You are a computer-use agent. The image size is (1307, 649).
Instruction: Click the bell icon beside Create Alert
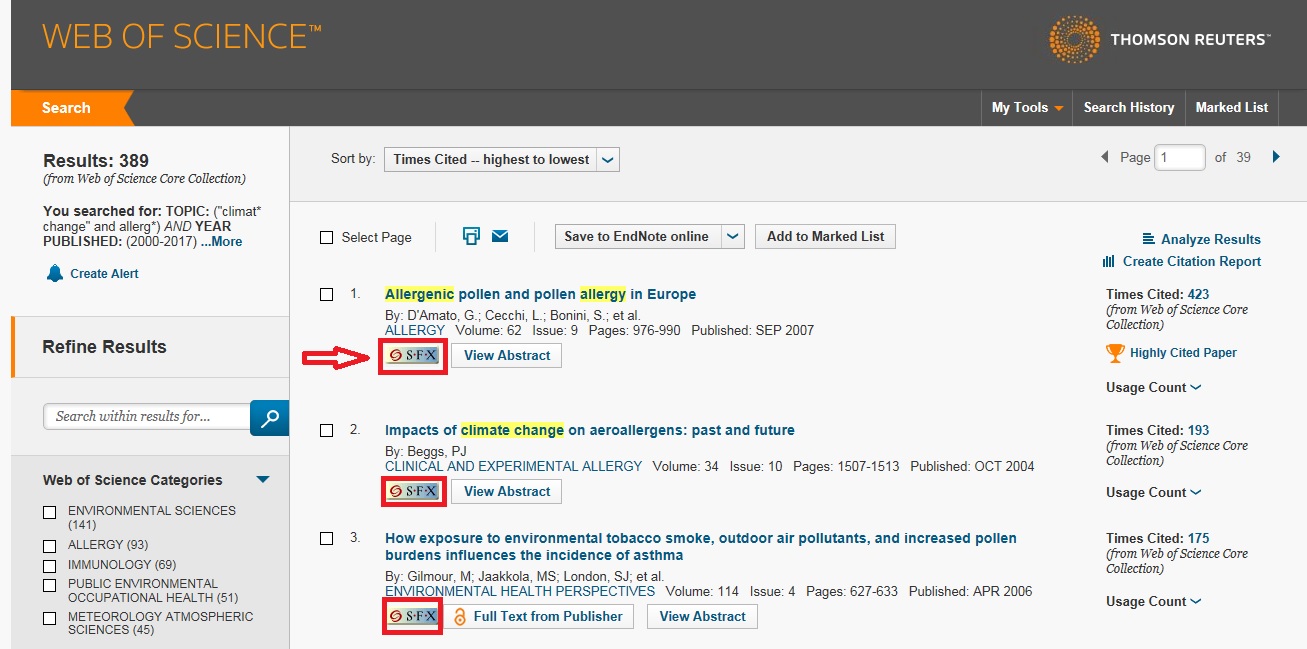click(55, 273)
